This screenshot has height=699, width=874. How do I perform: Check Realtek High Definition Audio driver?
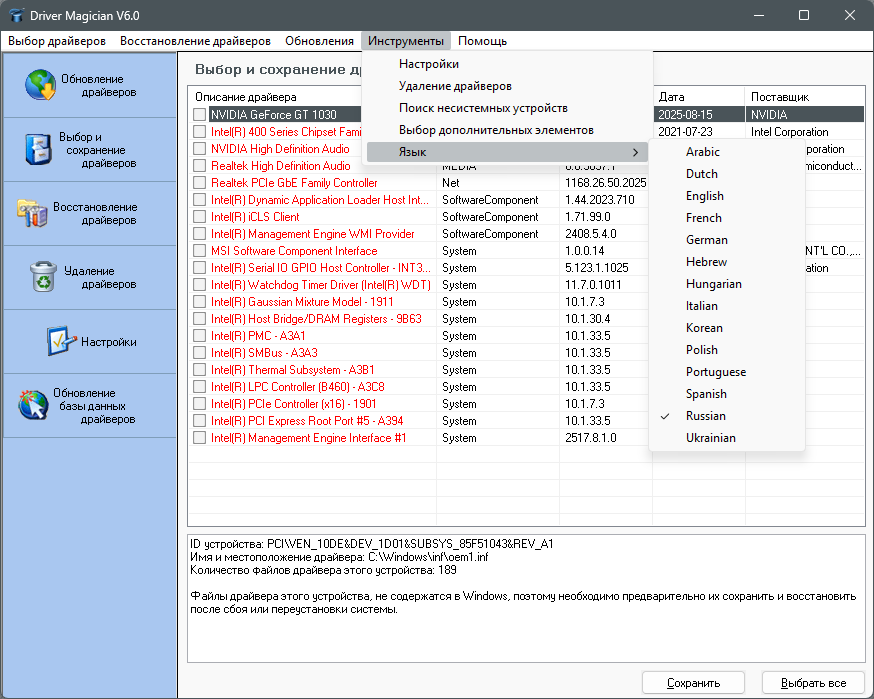pyautogui.click(x=200, y=166)
